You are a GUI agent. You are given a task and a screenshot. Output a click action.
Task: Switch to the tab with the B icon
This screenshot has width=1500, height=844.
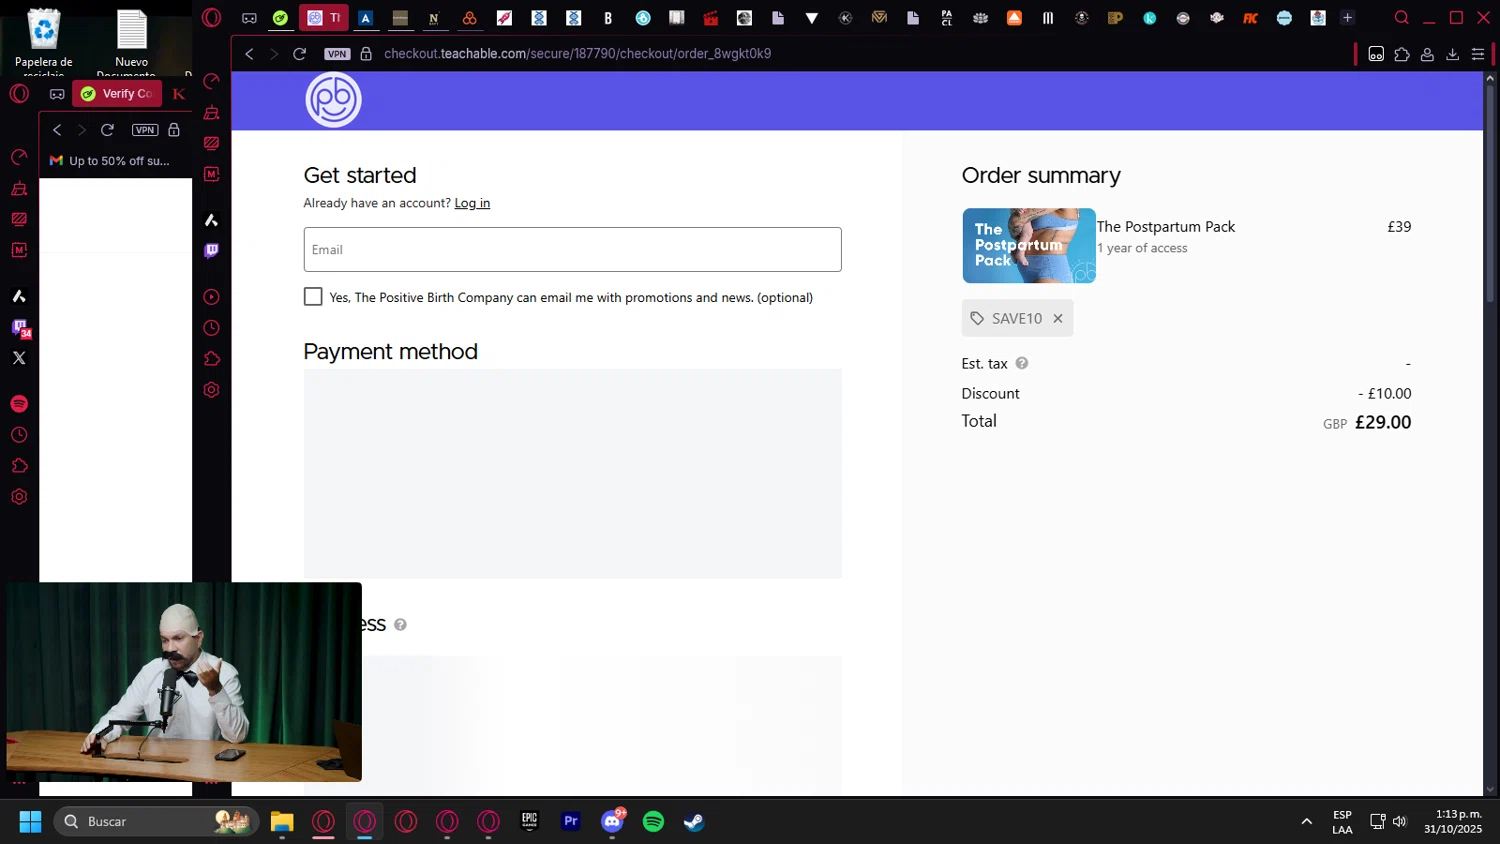click(607, 18)
